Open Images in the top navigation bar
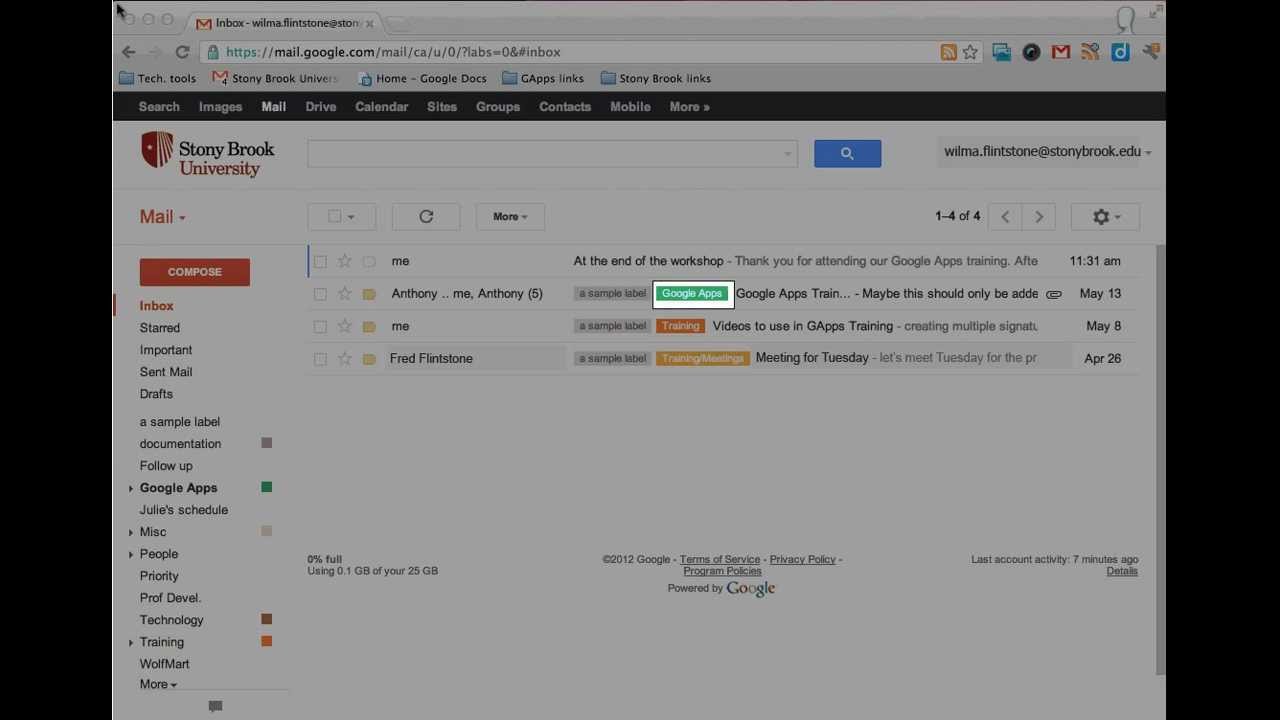Viewport: 1280px width, 720px height. (220, 107)
